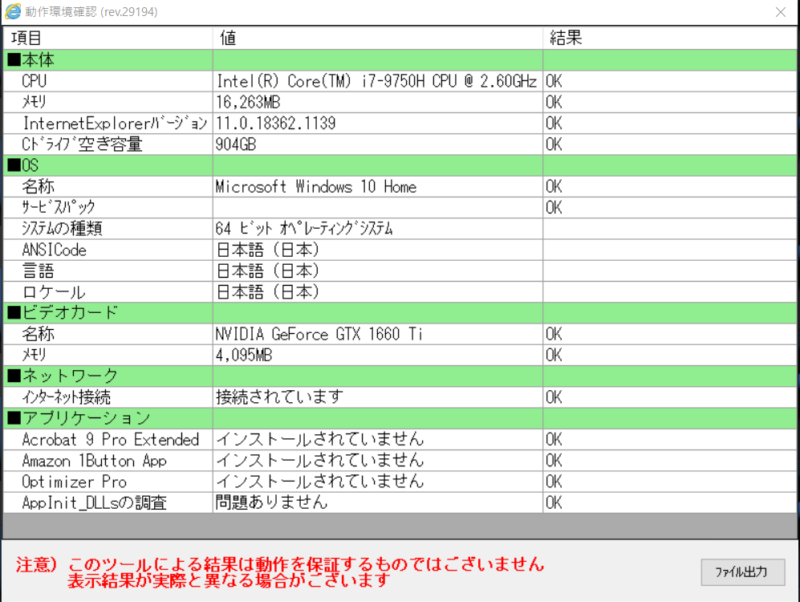Click the OK result for インターネット接続

click(x=554, y=397)
